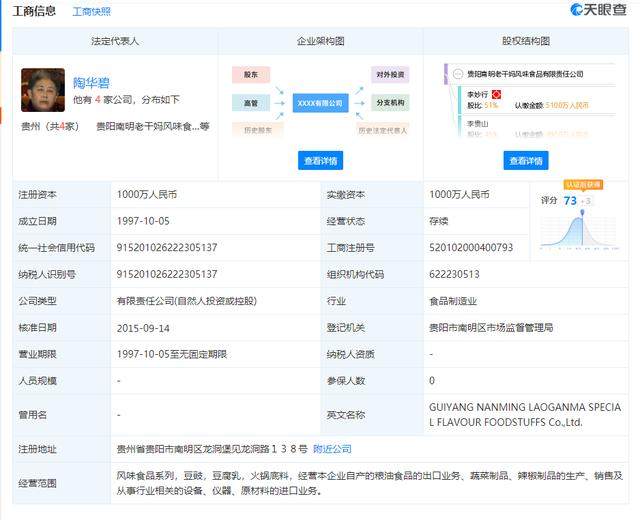This screenshot has width=640, height=520.
Task: Click the orange badge above the score
Action: coord(583,185)
